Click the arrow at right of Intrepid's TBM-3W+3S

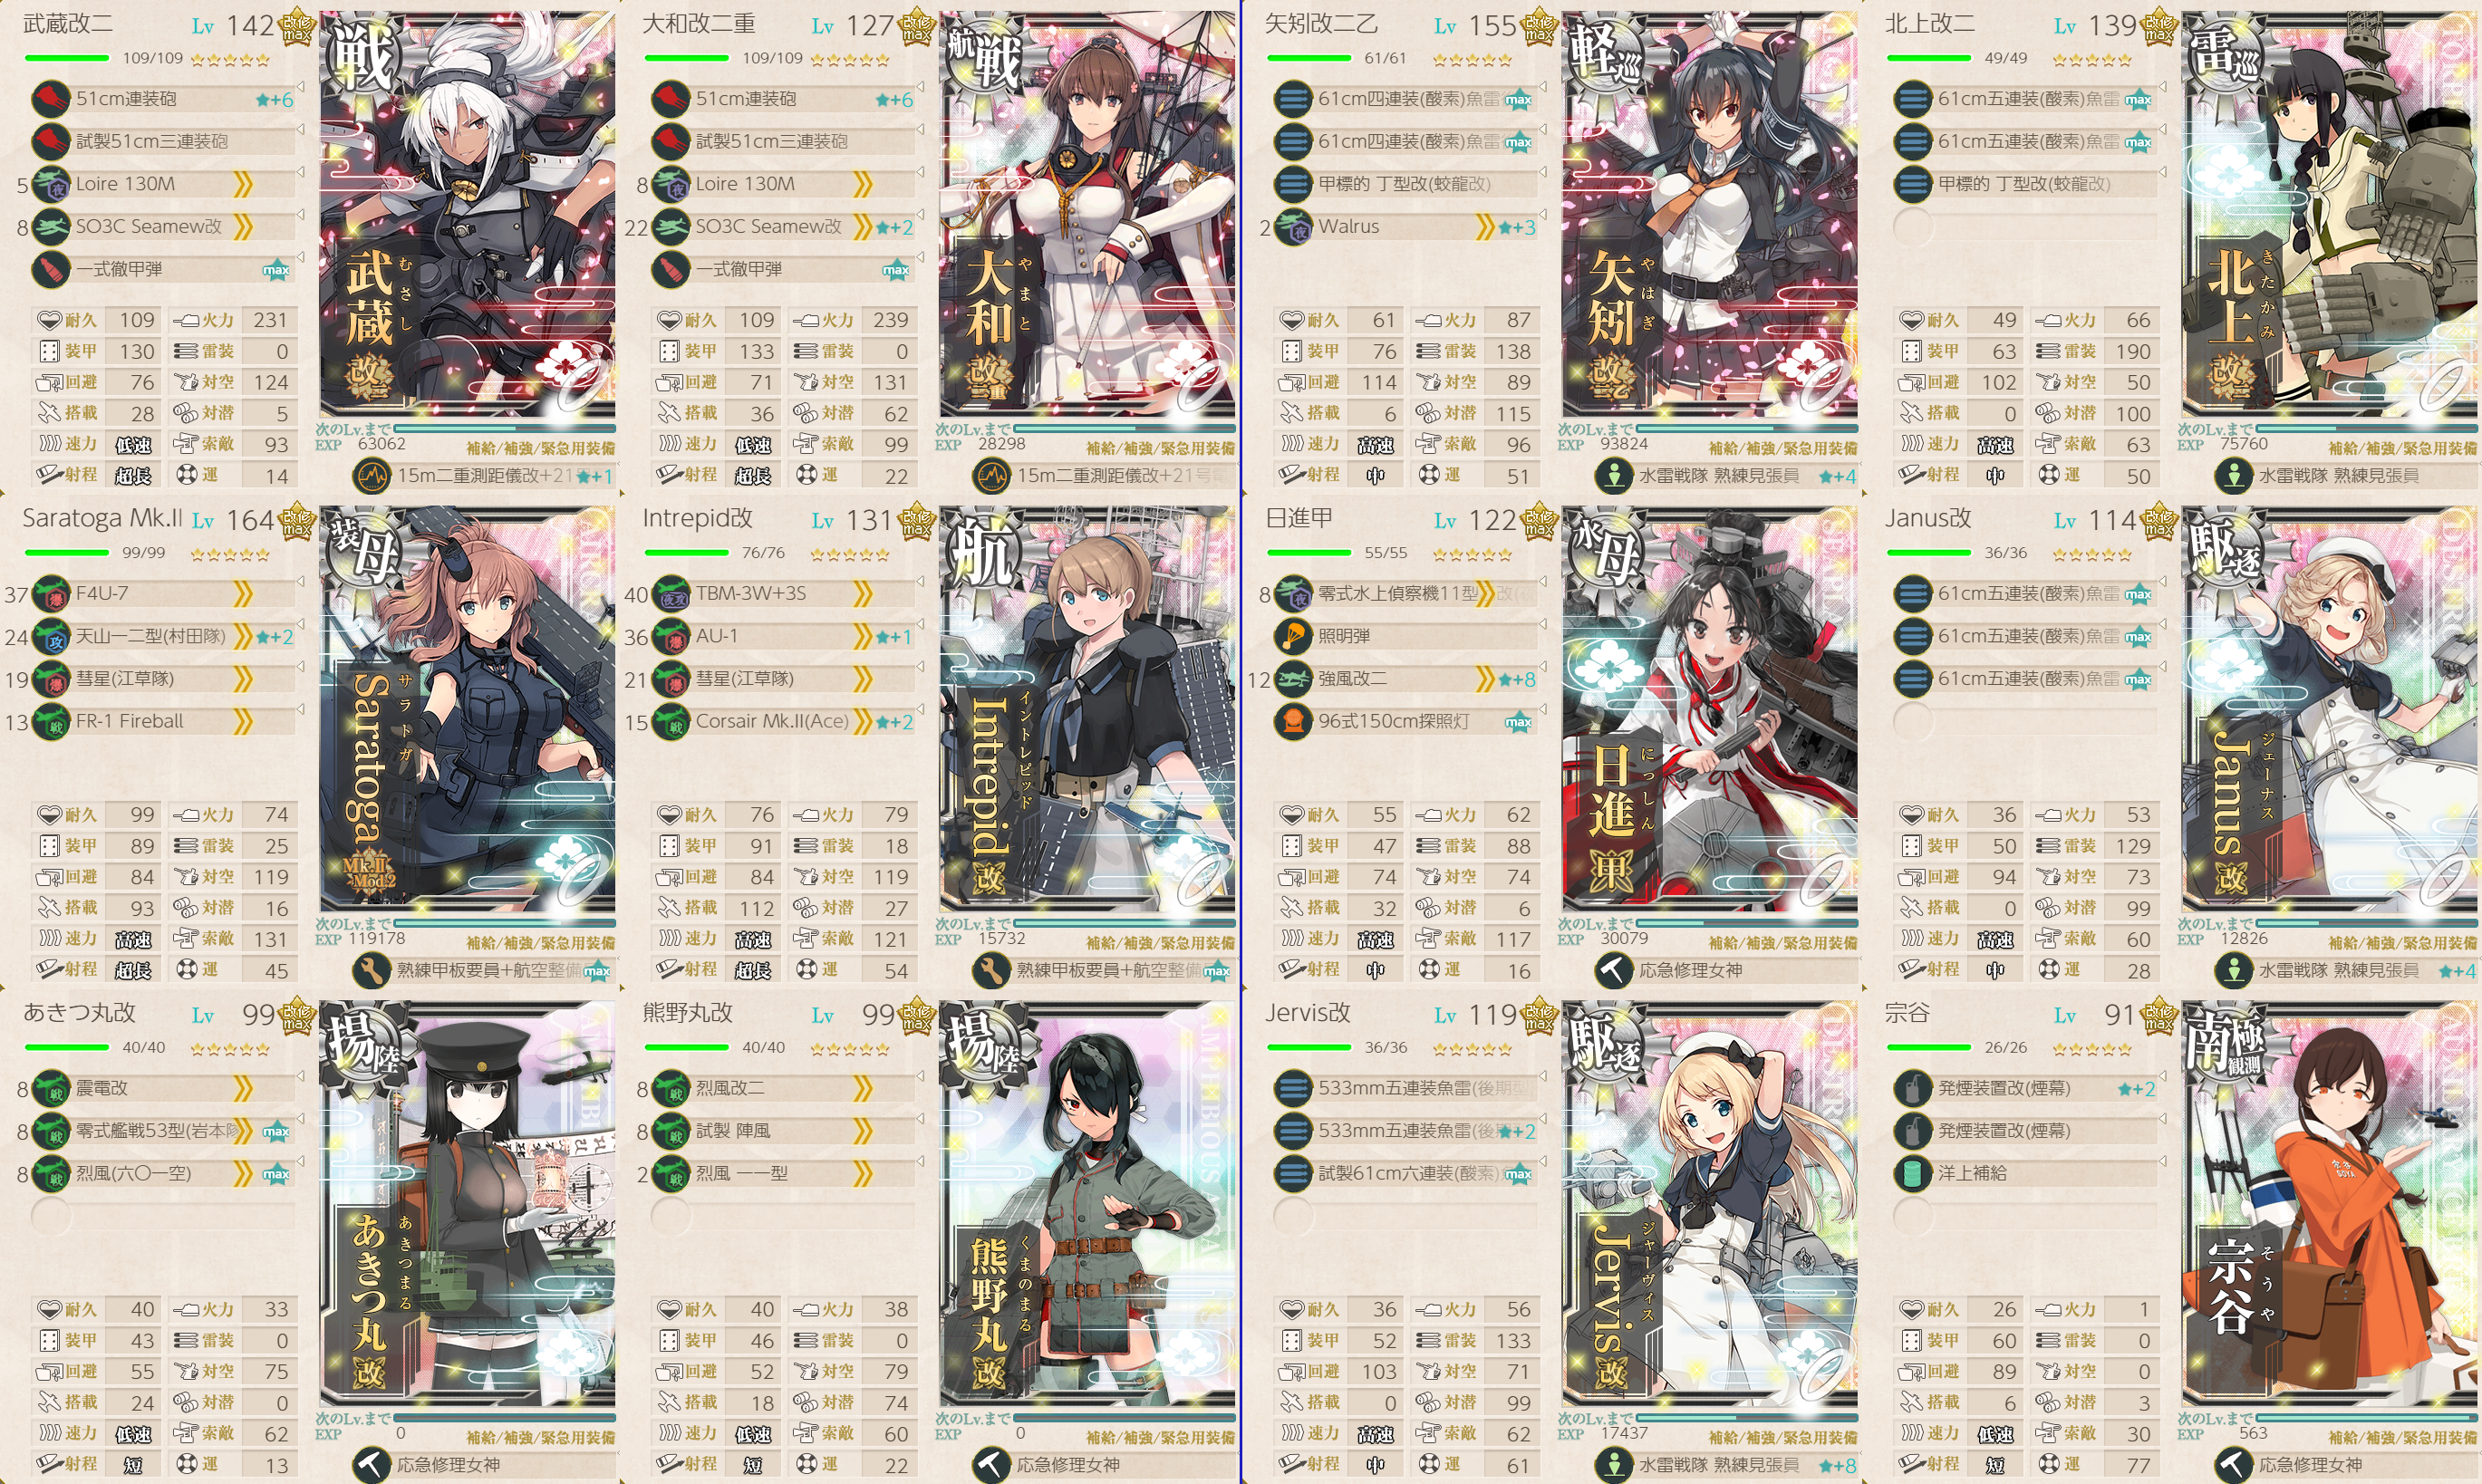click(x=921, y=583)
